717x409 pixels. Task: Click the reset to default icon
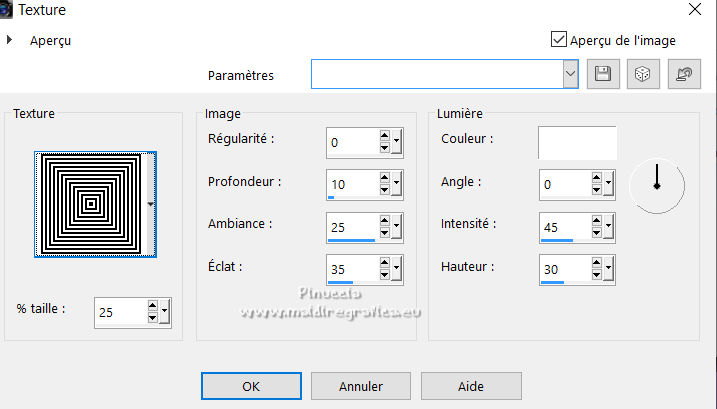pos(684,74)
